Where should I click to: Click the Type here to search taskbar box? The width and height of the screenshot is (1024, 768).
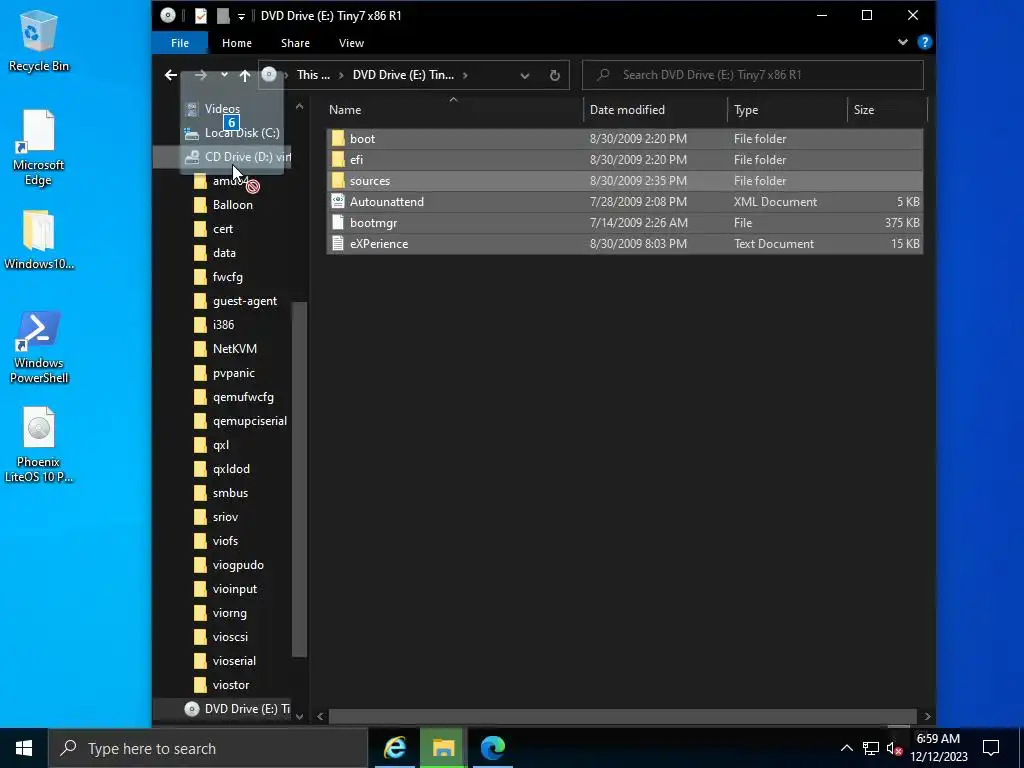208,748
